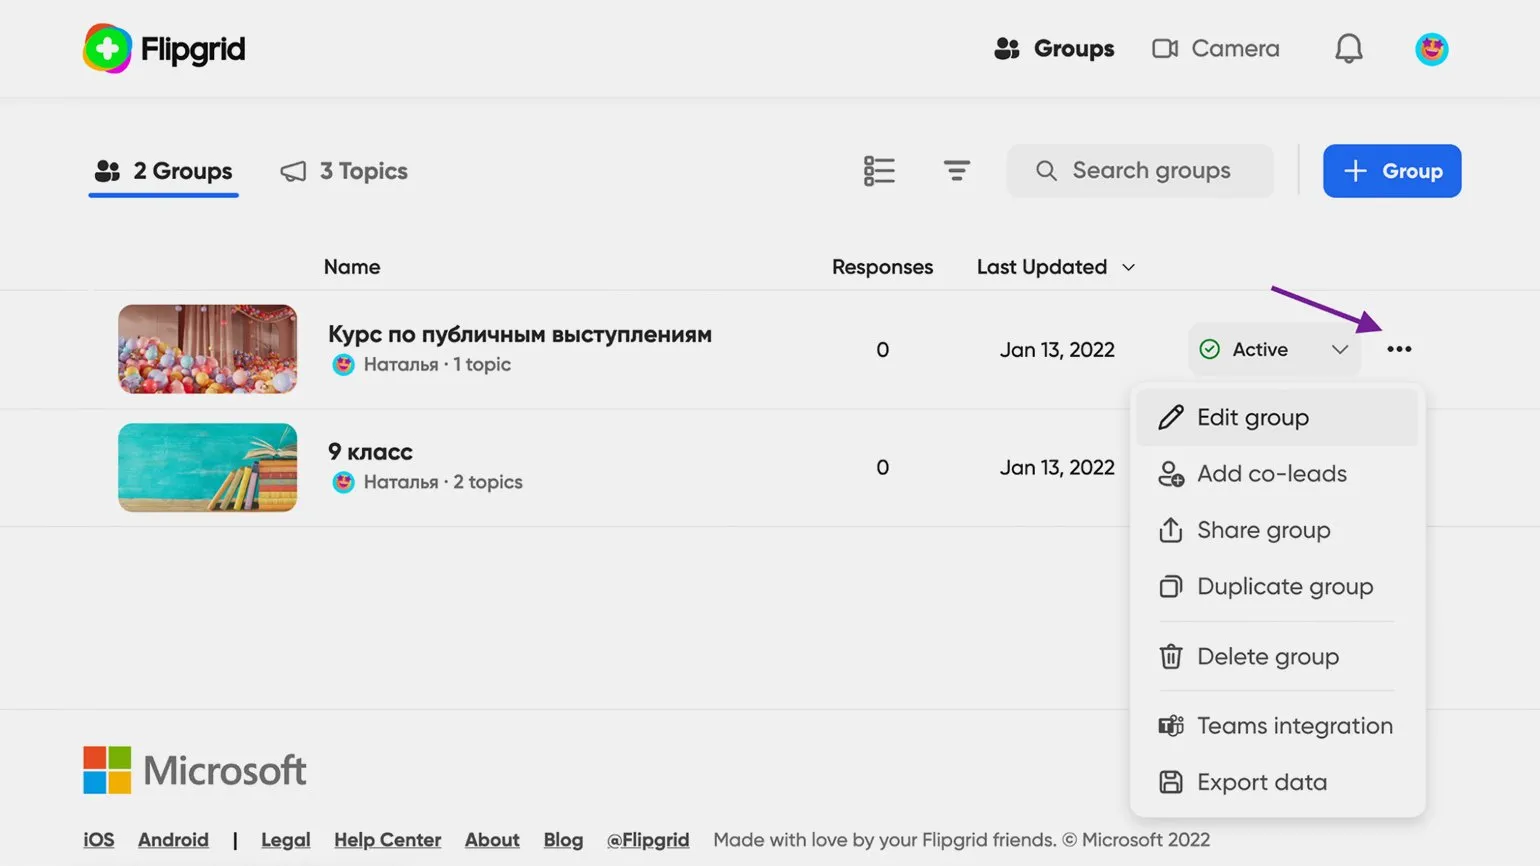Sort by Last Updated column chevron

coord(1128,267)
